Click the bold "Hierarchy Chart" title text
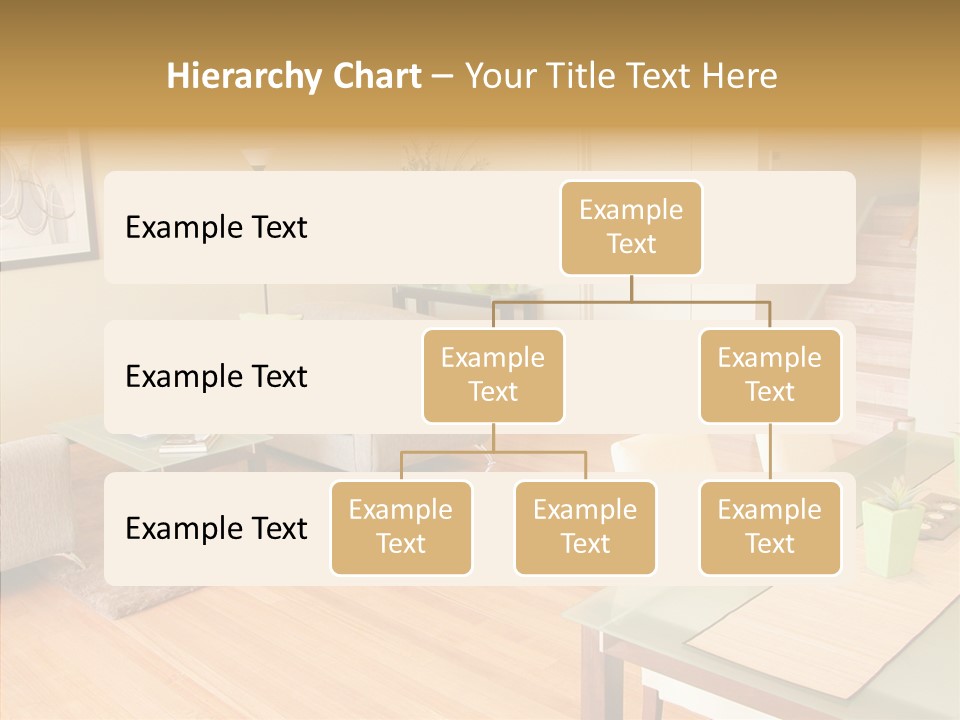 point(294,76)
